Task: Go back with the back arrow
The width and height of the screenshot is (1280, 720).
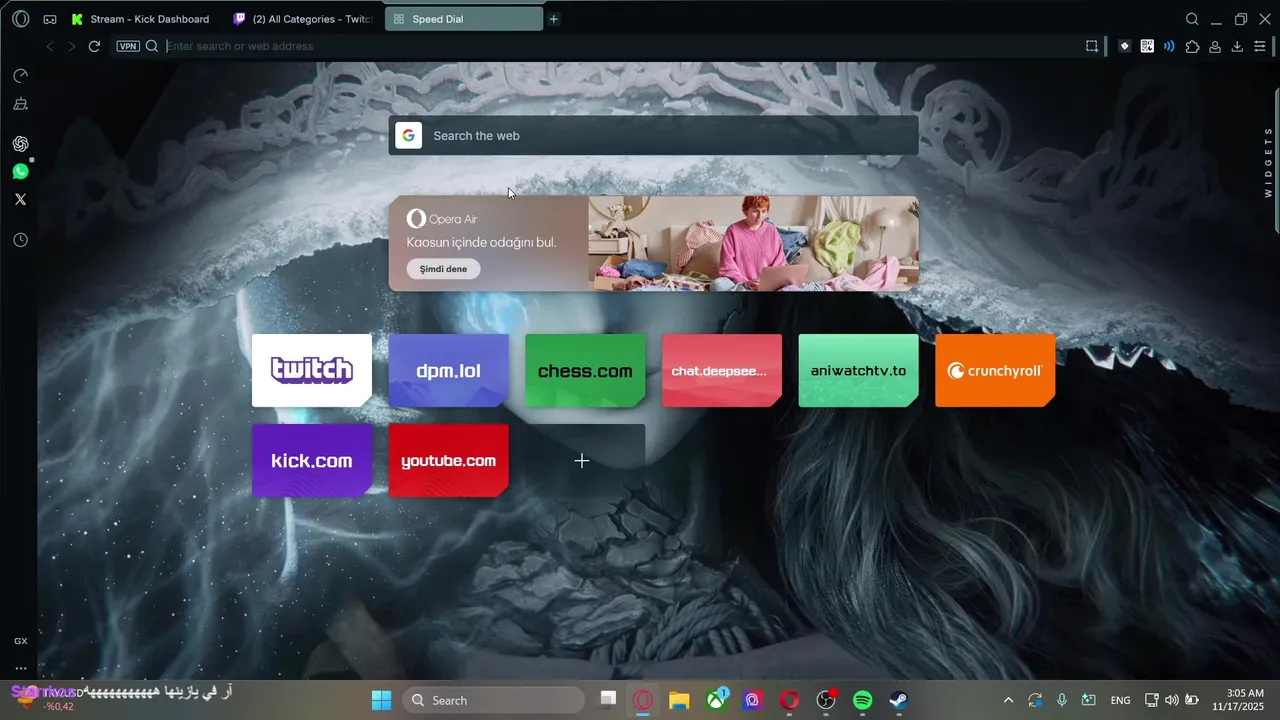Action: [50, 46]
